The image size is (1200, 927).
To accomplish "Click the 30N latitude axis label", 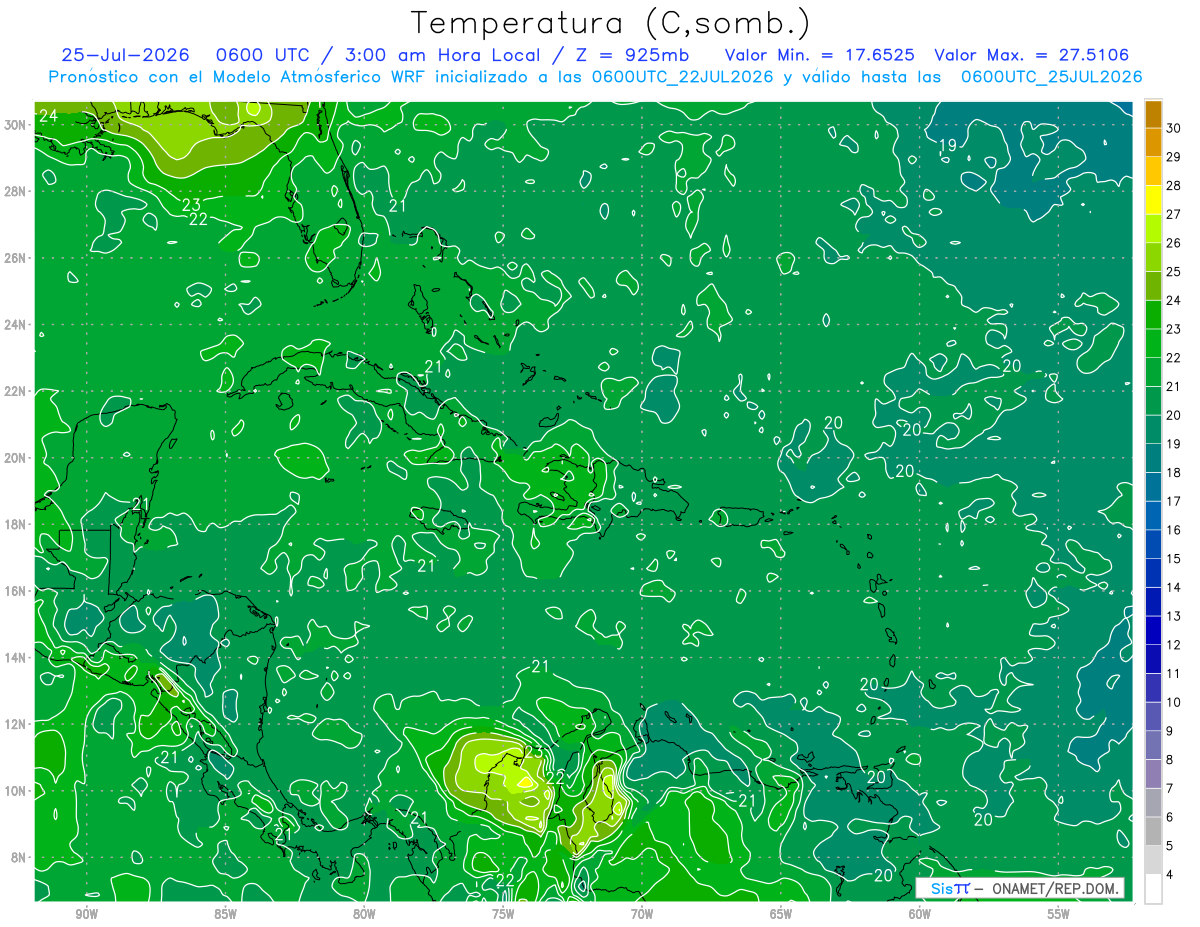I will pyautogui.click(x=17, y=125).
